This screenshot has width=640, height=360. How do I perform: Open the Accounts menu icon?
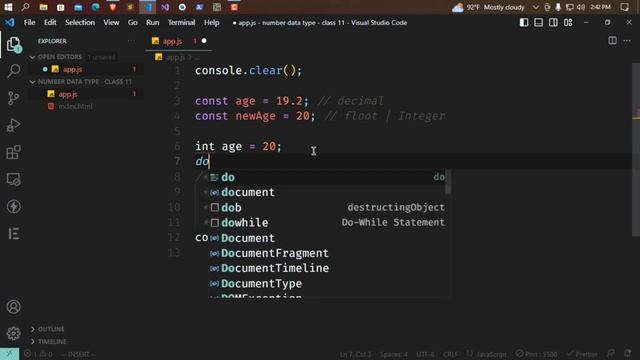pos(13,307)
